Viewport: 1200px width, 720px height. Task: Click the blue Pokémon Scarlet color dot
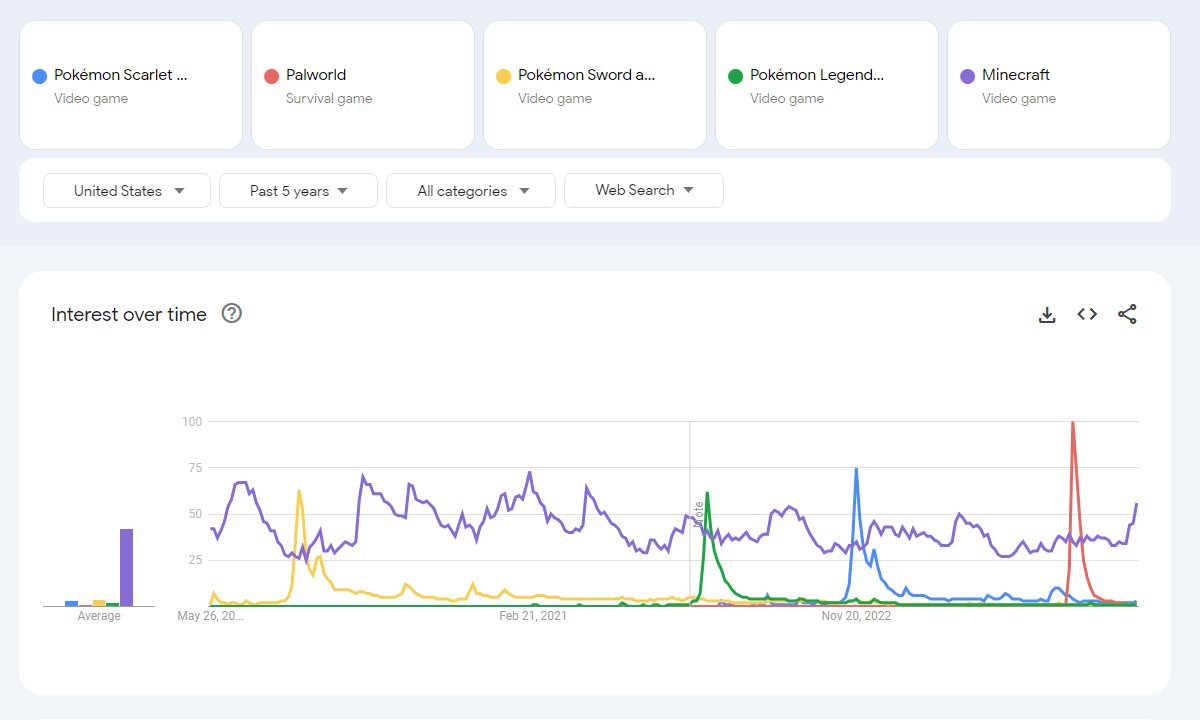(40, 76)
